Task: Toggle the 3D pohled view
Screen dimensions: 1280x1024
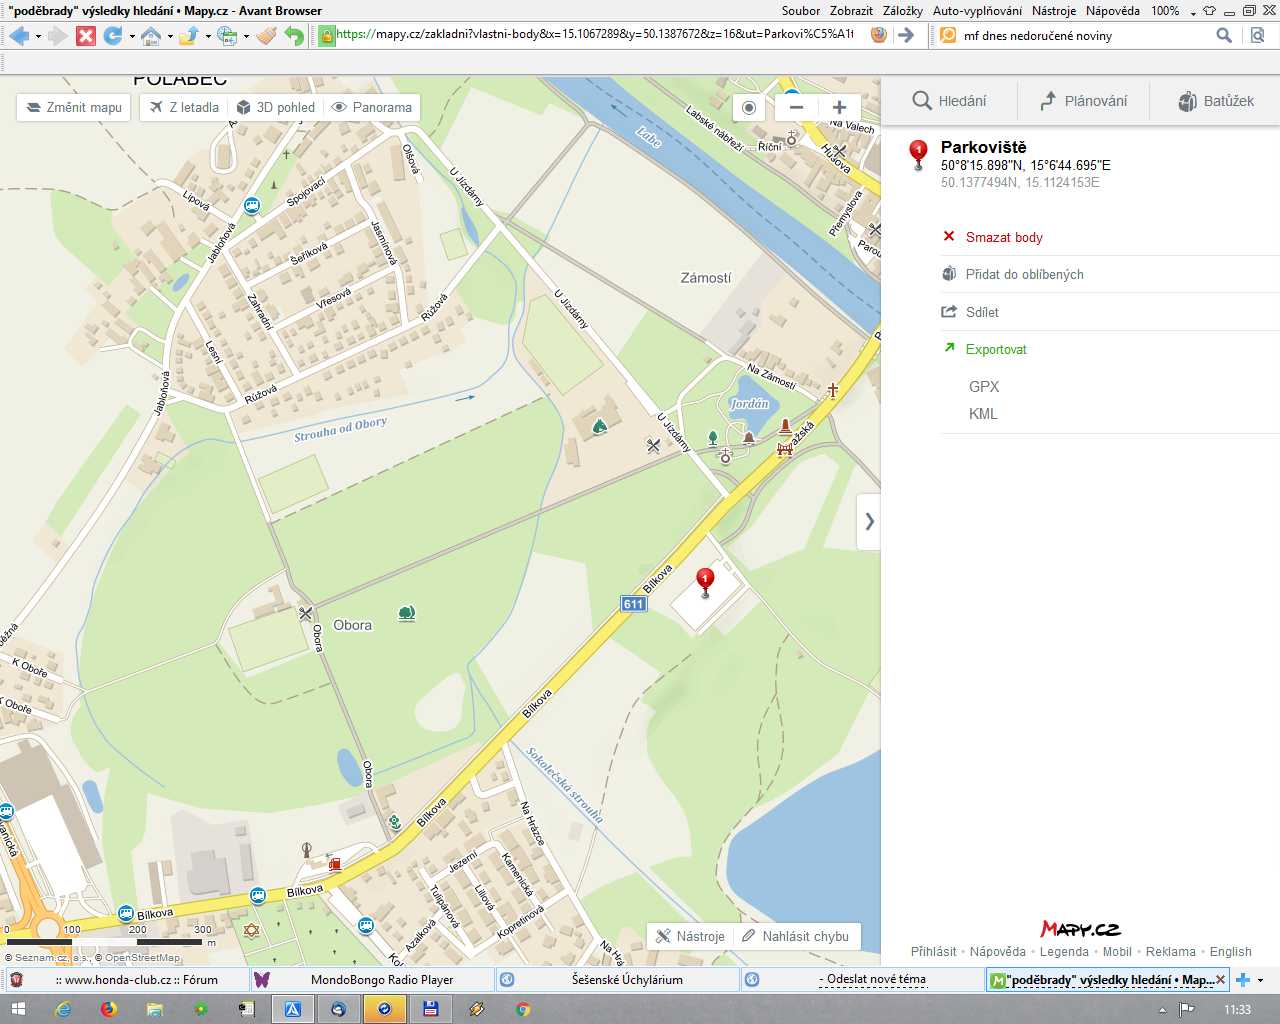Action: pyautogui.click(x=275, y=107)
